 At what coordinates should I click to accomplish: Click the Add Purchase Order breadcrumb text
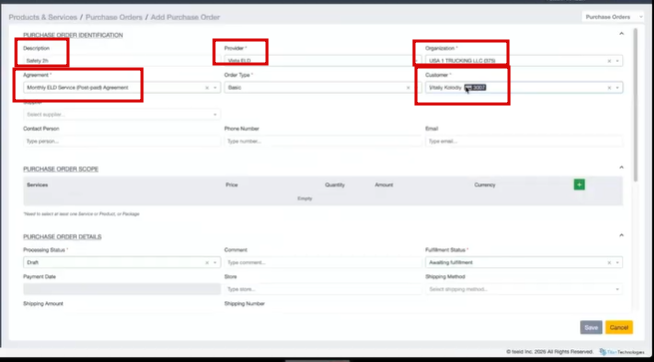tap(185, 17)
